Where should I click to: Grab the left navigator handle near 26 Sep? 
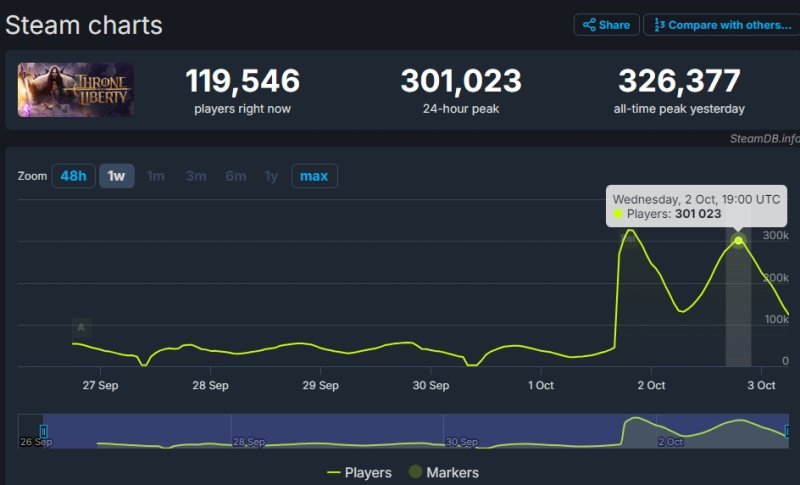pyautogui.click(x=44, y=431)
